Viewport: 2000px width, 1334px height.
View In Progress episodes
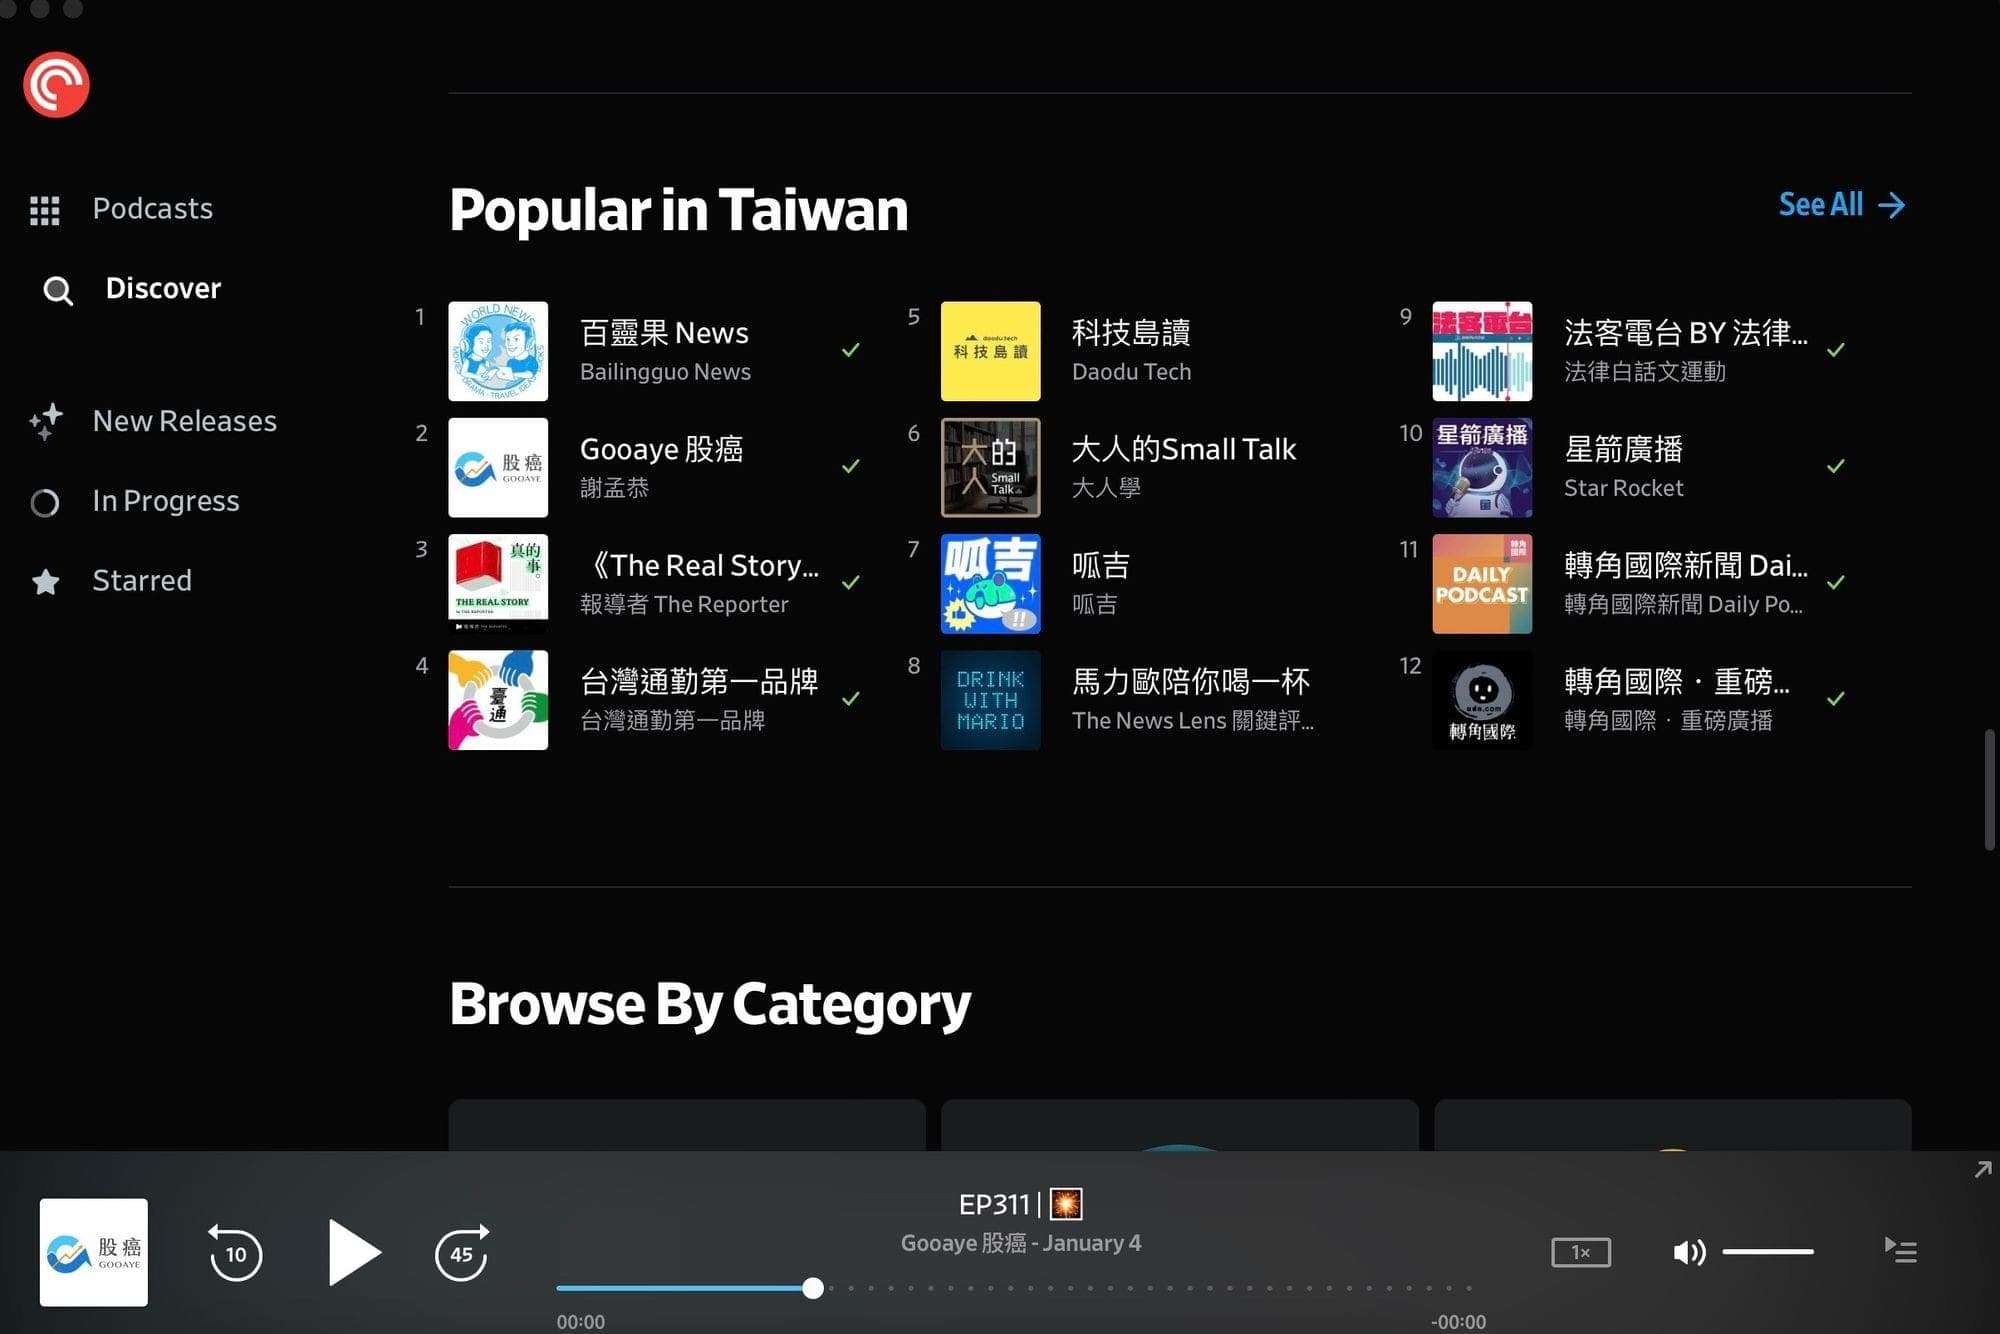click(165, 501)
